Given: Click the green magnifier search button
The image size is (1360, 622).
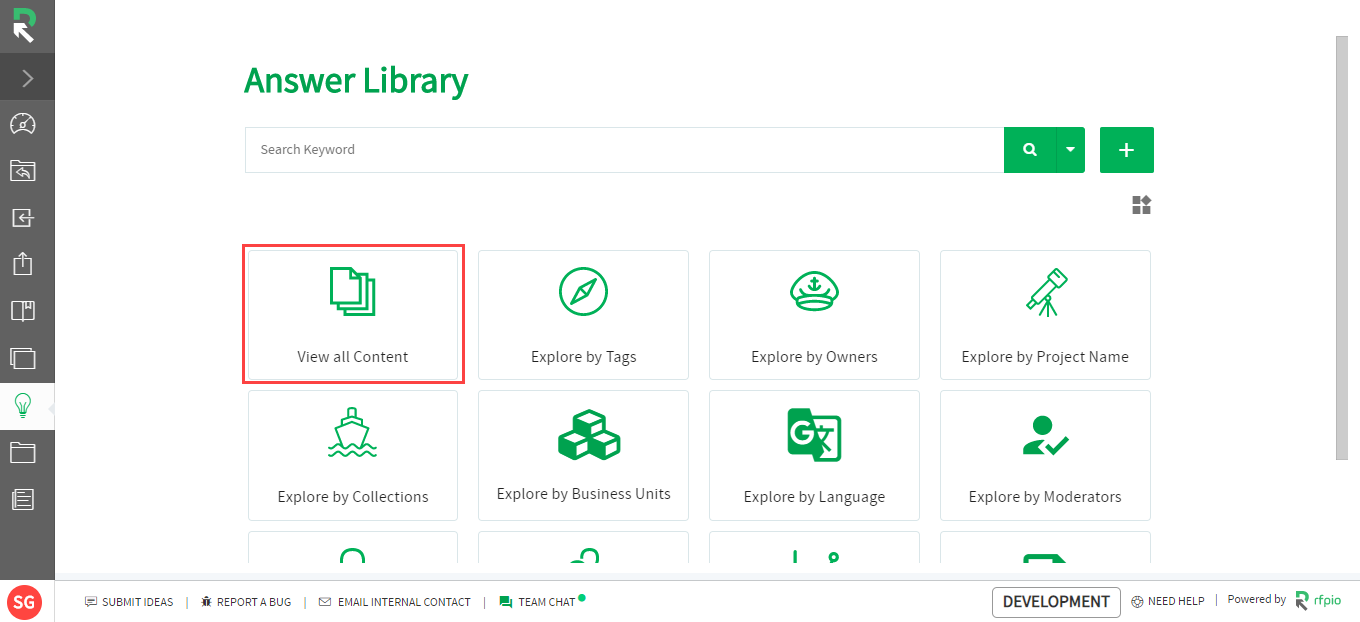Looking at the screenshot, I should [1030, 150].
